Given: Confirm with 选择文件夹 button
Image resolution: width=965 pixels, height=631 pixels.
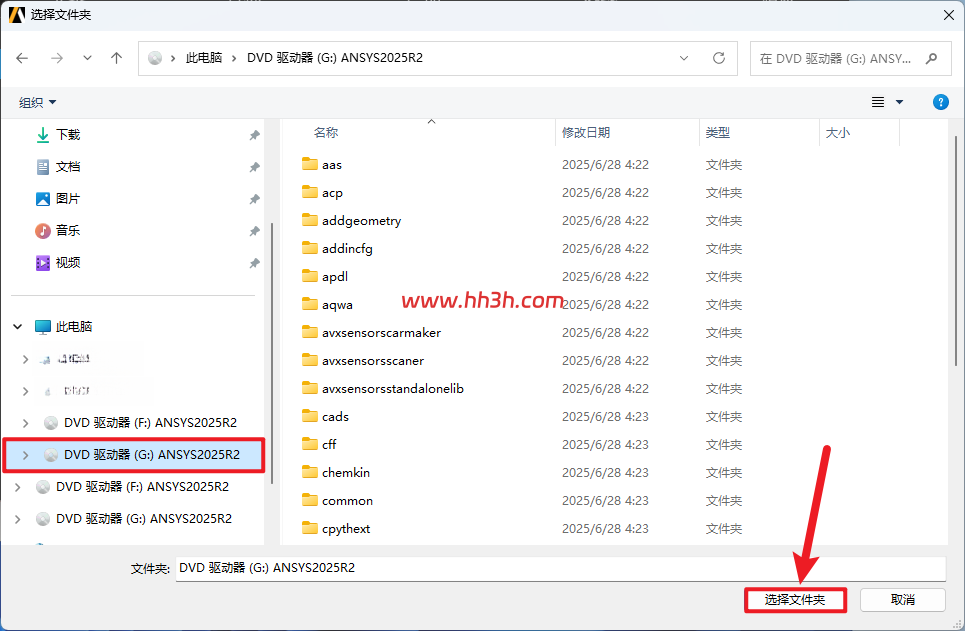Looking at the screenshot, I should (795, 600).
